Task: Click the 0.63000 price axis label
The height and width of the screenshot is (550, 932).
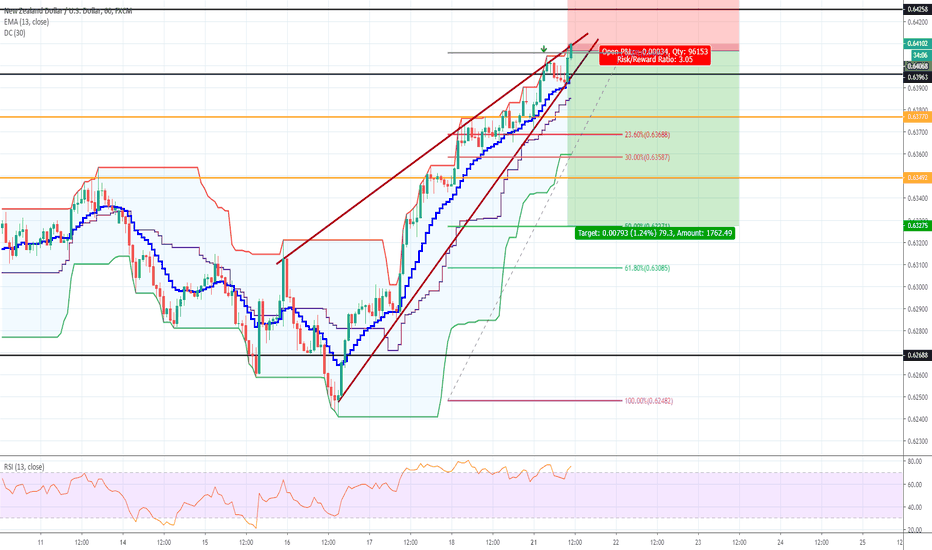Action: pyautogui.click(x=917, y=287)
